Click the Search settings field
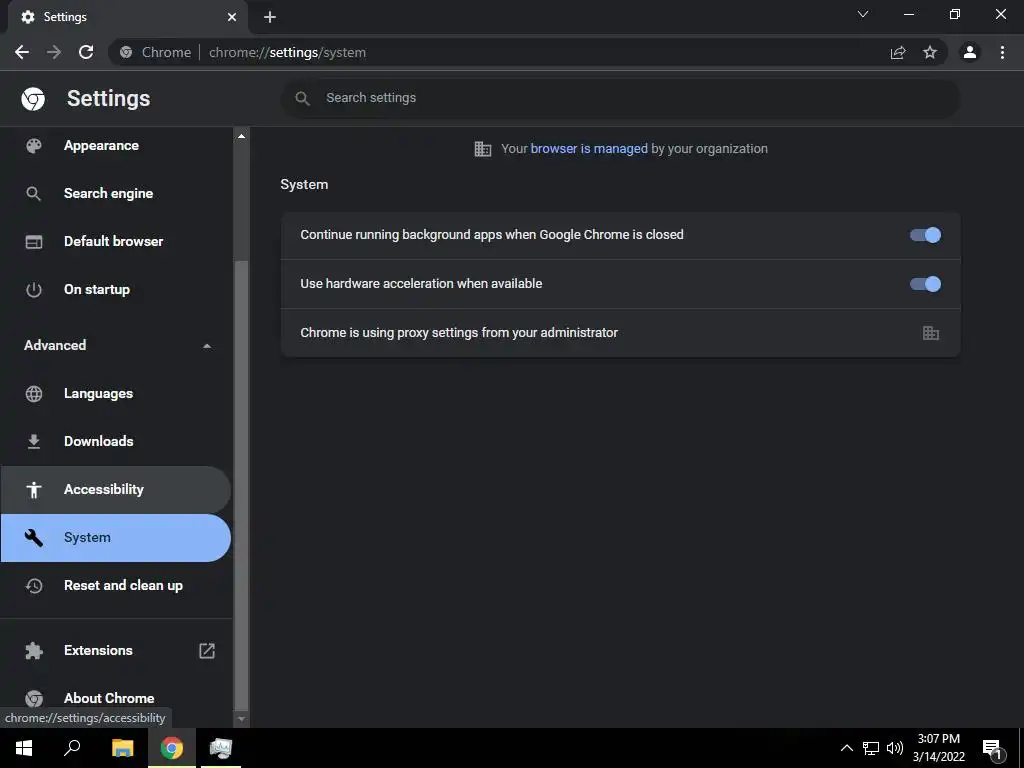Image resolution: width=1024 pixels, height=768 pixels. 620,99
